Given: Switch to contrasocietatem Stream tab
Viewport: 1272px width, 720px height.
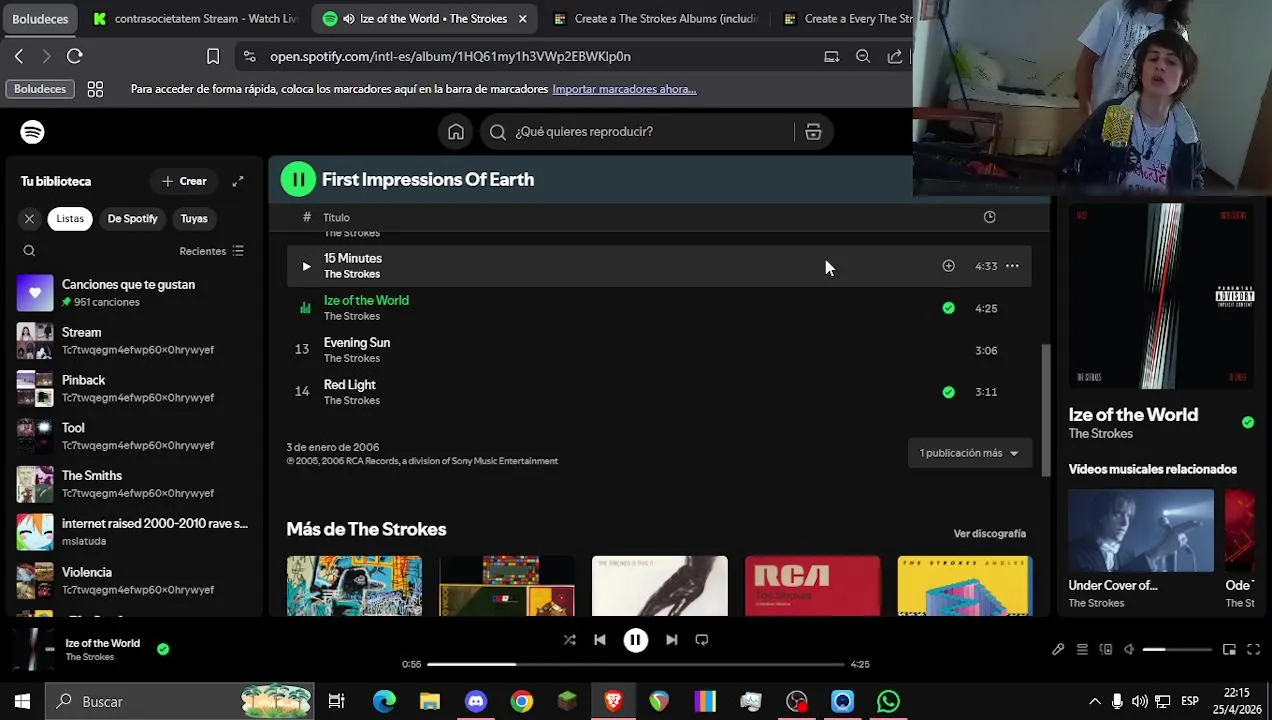Looking at the screenshot, I should pos(196,19).
